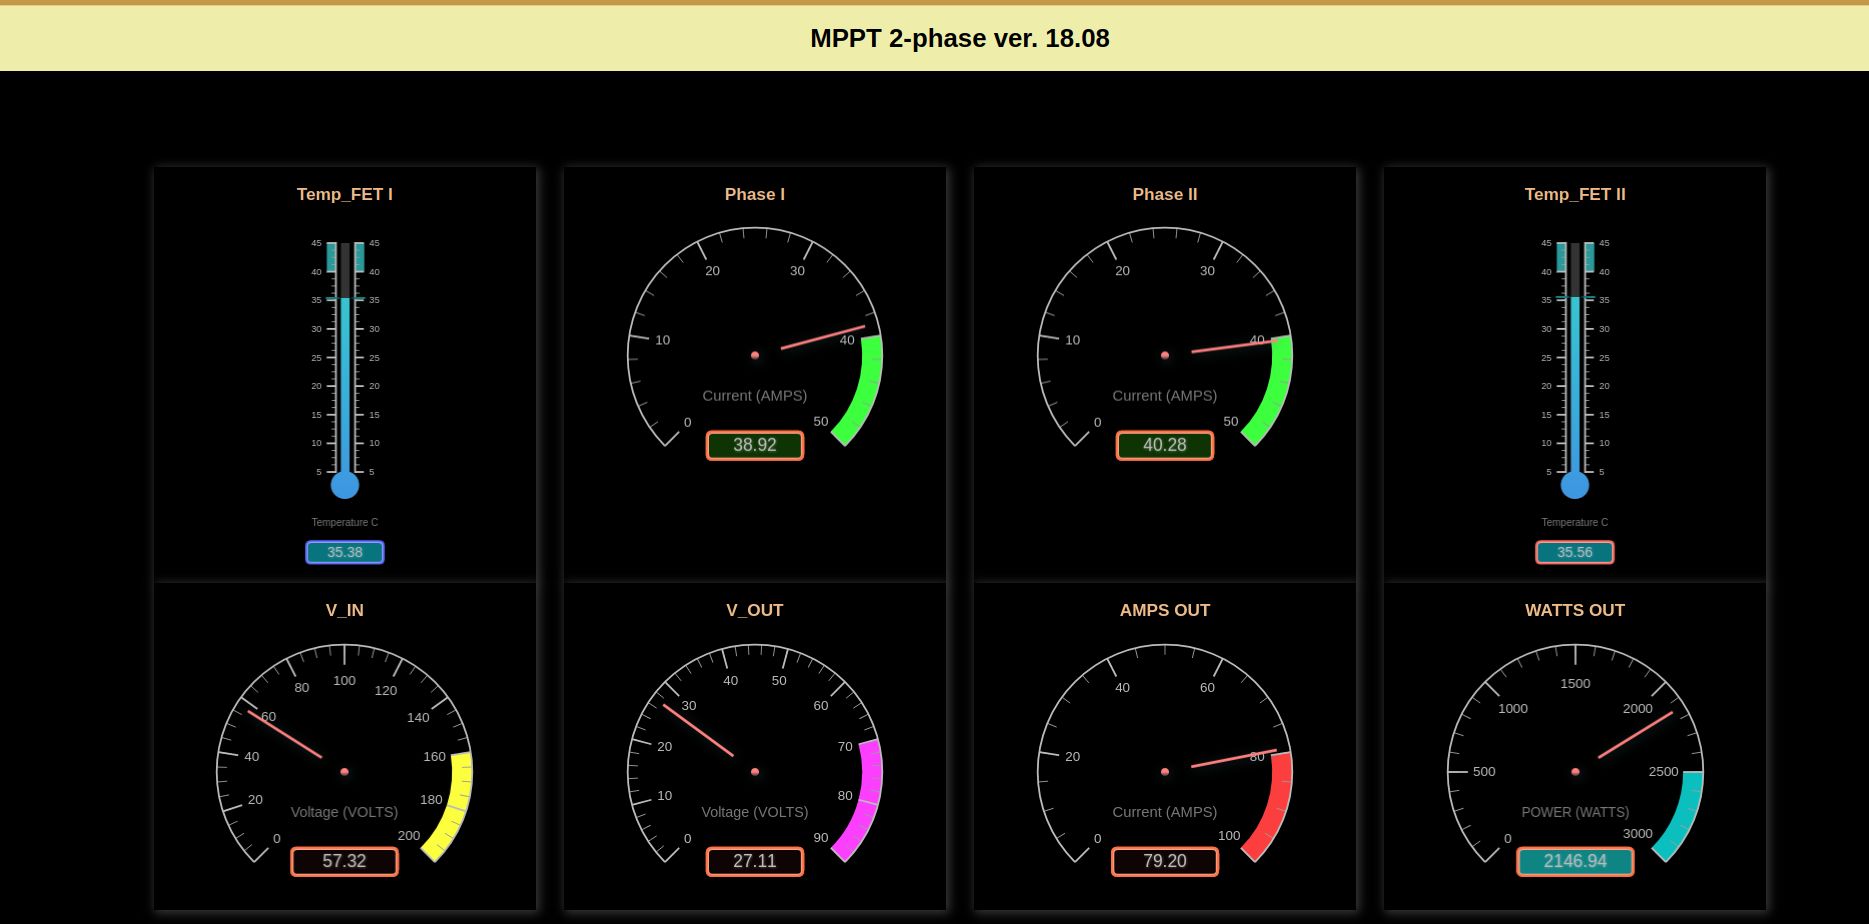1869x924 pixels.
Task: Select the WATTS OUT value box 2146.94
Action: click(x=1575, y=861)
